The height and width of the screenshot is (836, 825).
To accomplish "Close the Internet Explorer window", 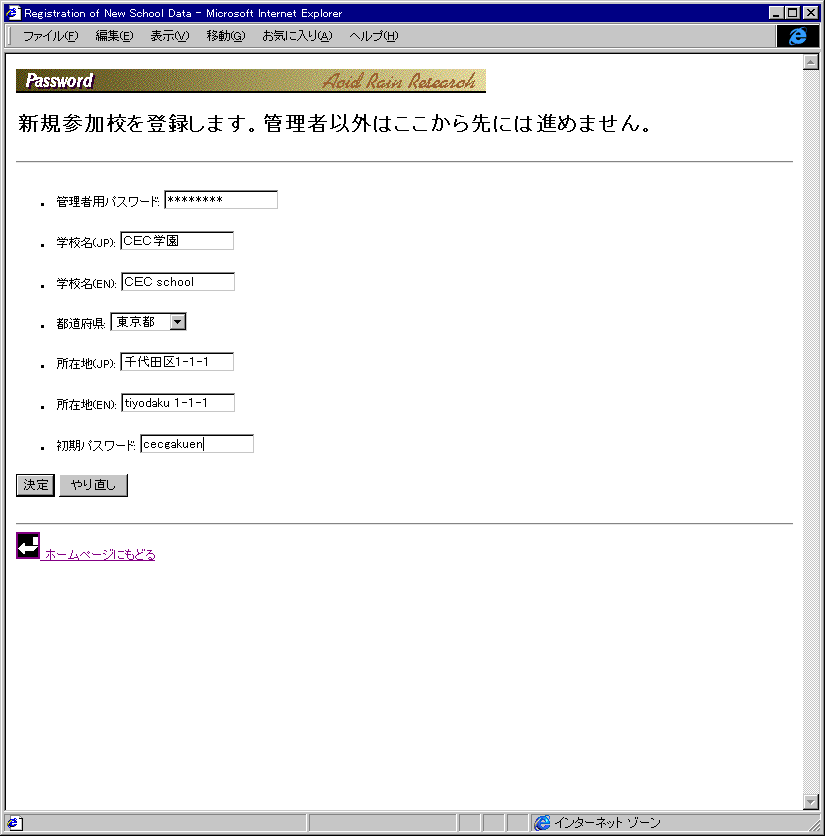I will 811,13.
